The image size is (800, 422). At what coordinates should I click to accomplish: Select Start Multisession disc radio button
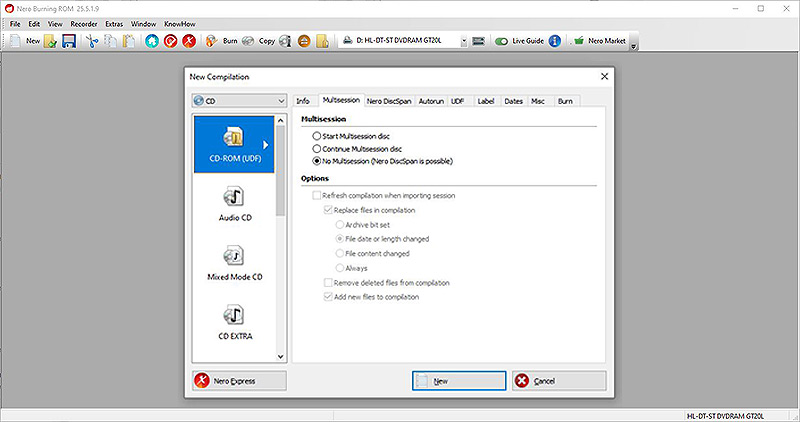[x=317, y=136]
